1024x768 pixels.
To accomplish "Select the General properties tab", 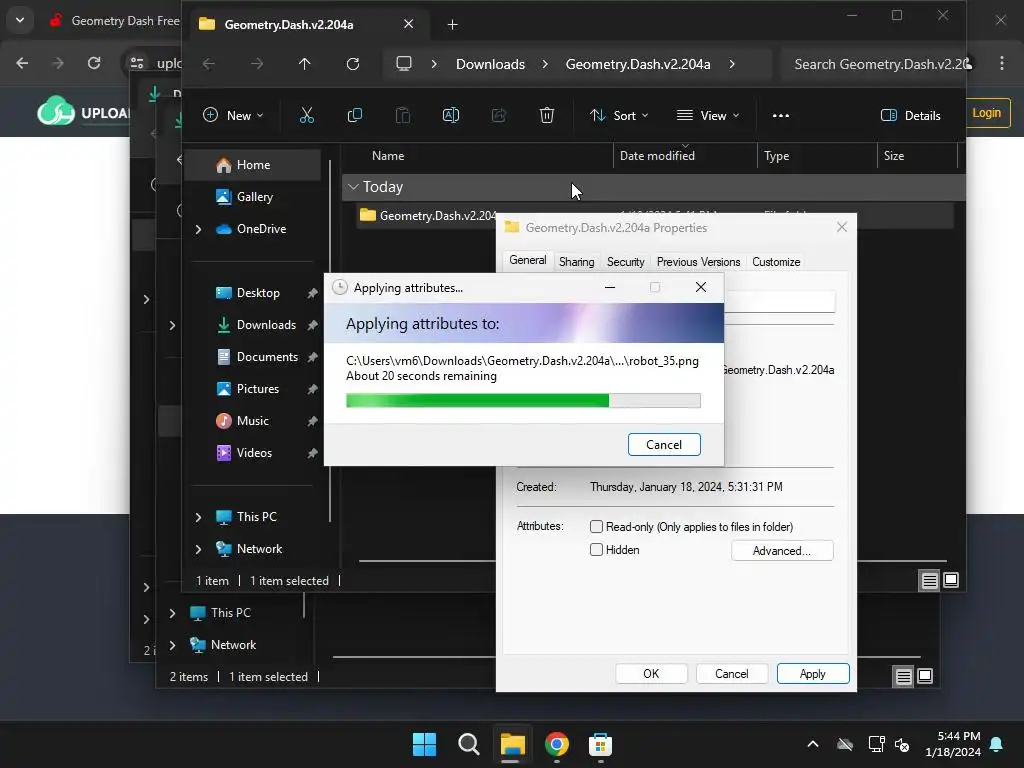I will (x=528, y=260).
